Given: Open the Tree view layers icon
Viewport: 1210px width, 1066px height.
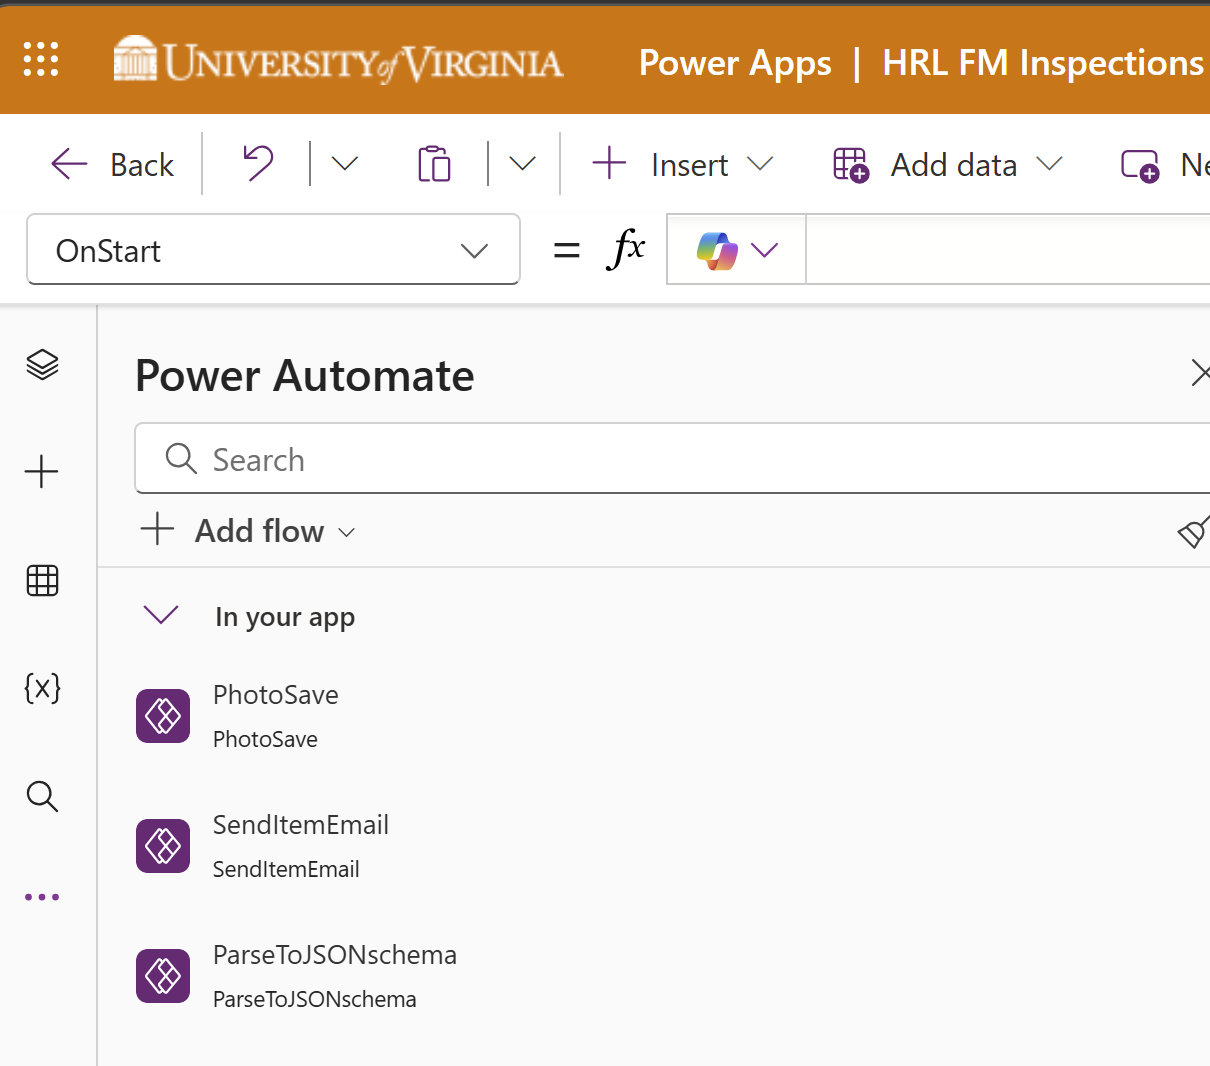Looking at the screenshot, I should click(x=42, y=365).
